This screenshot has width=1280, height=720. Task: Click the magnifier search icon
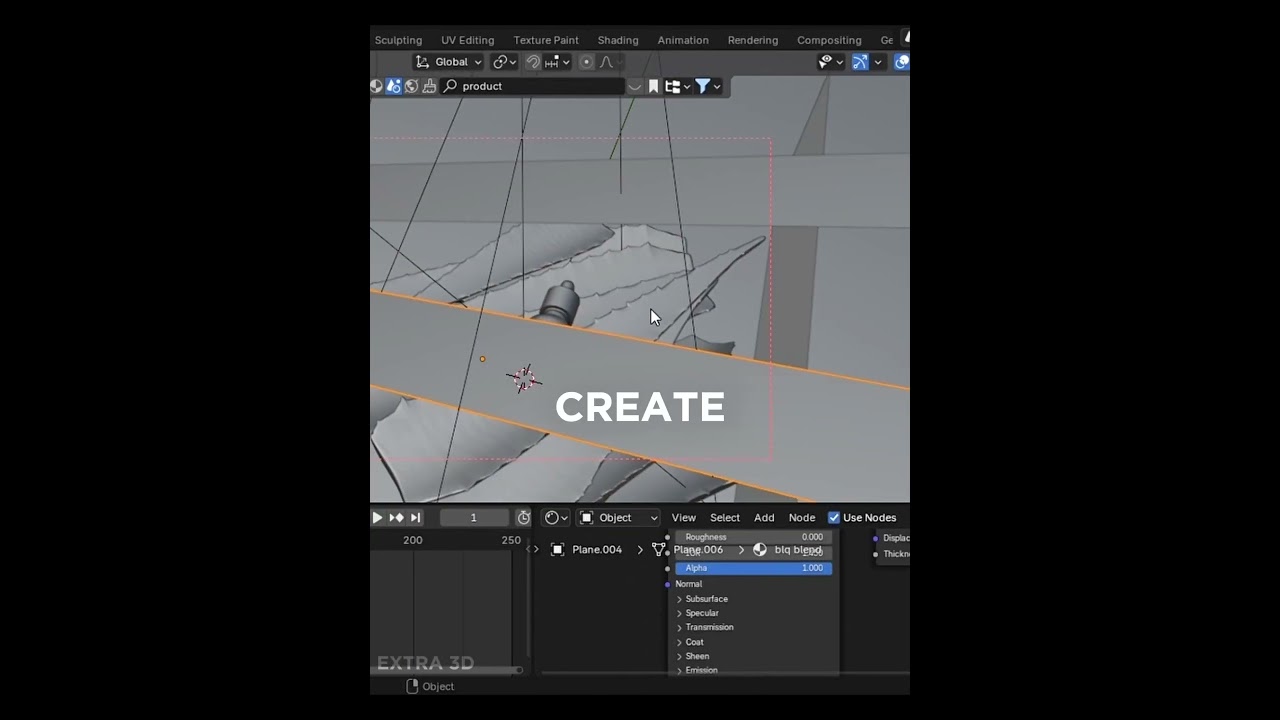[x=450, y=86]
